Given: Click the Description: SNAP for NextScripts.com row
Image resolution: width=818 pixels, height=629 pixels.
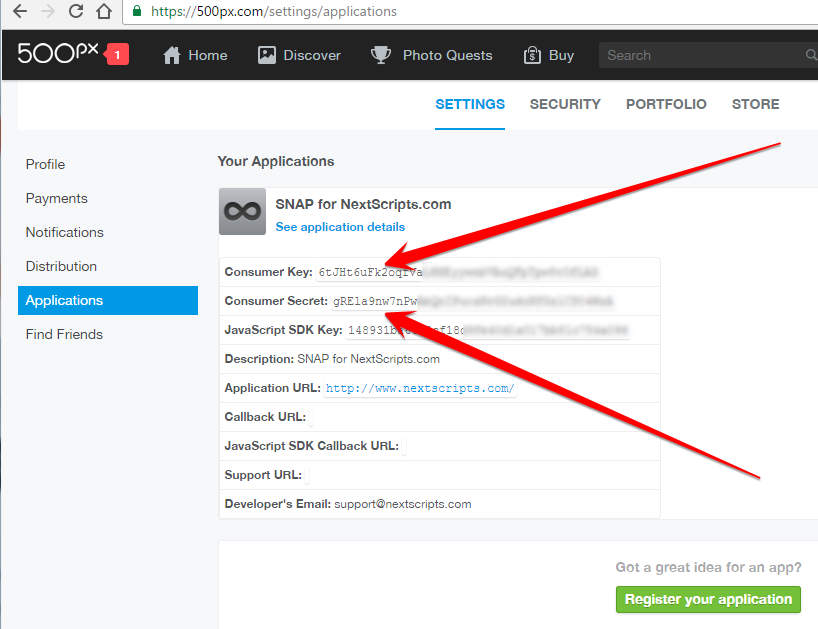Looking at the screenshot, I should 440,359.
